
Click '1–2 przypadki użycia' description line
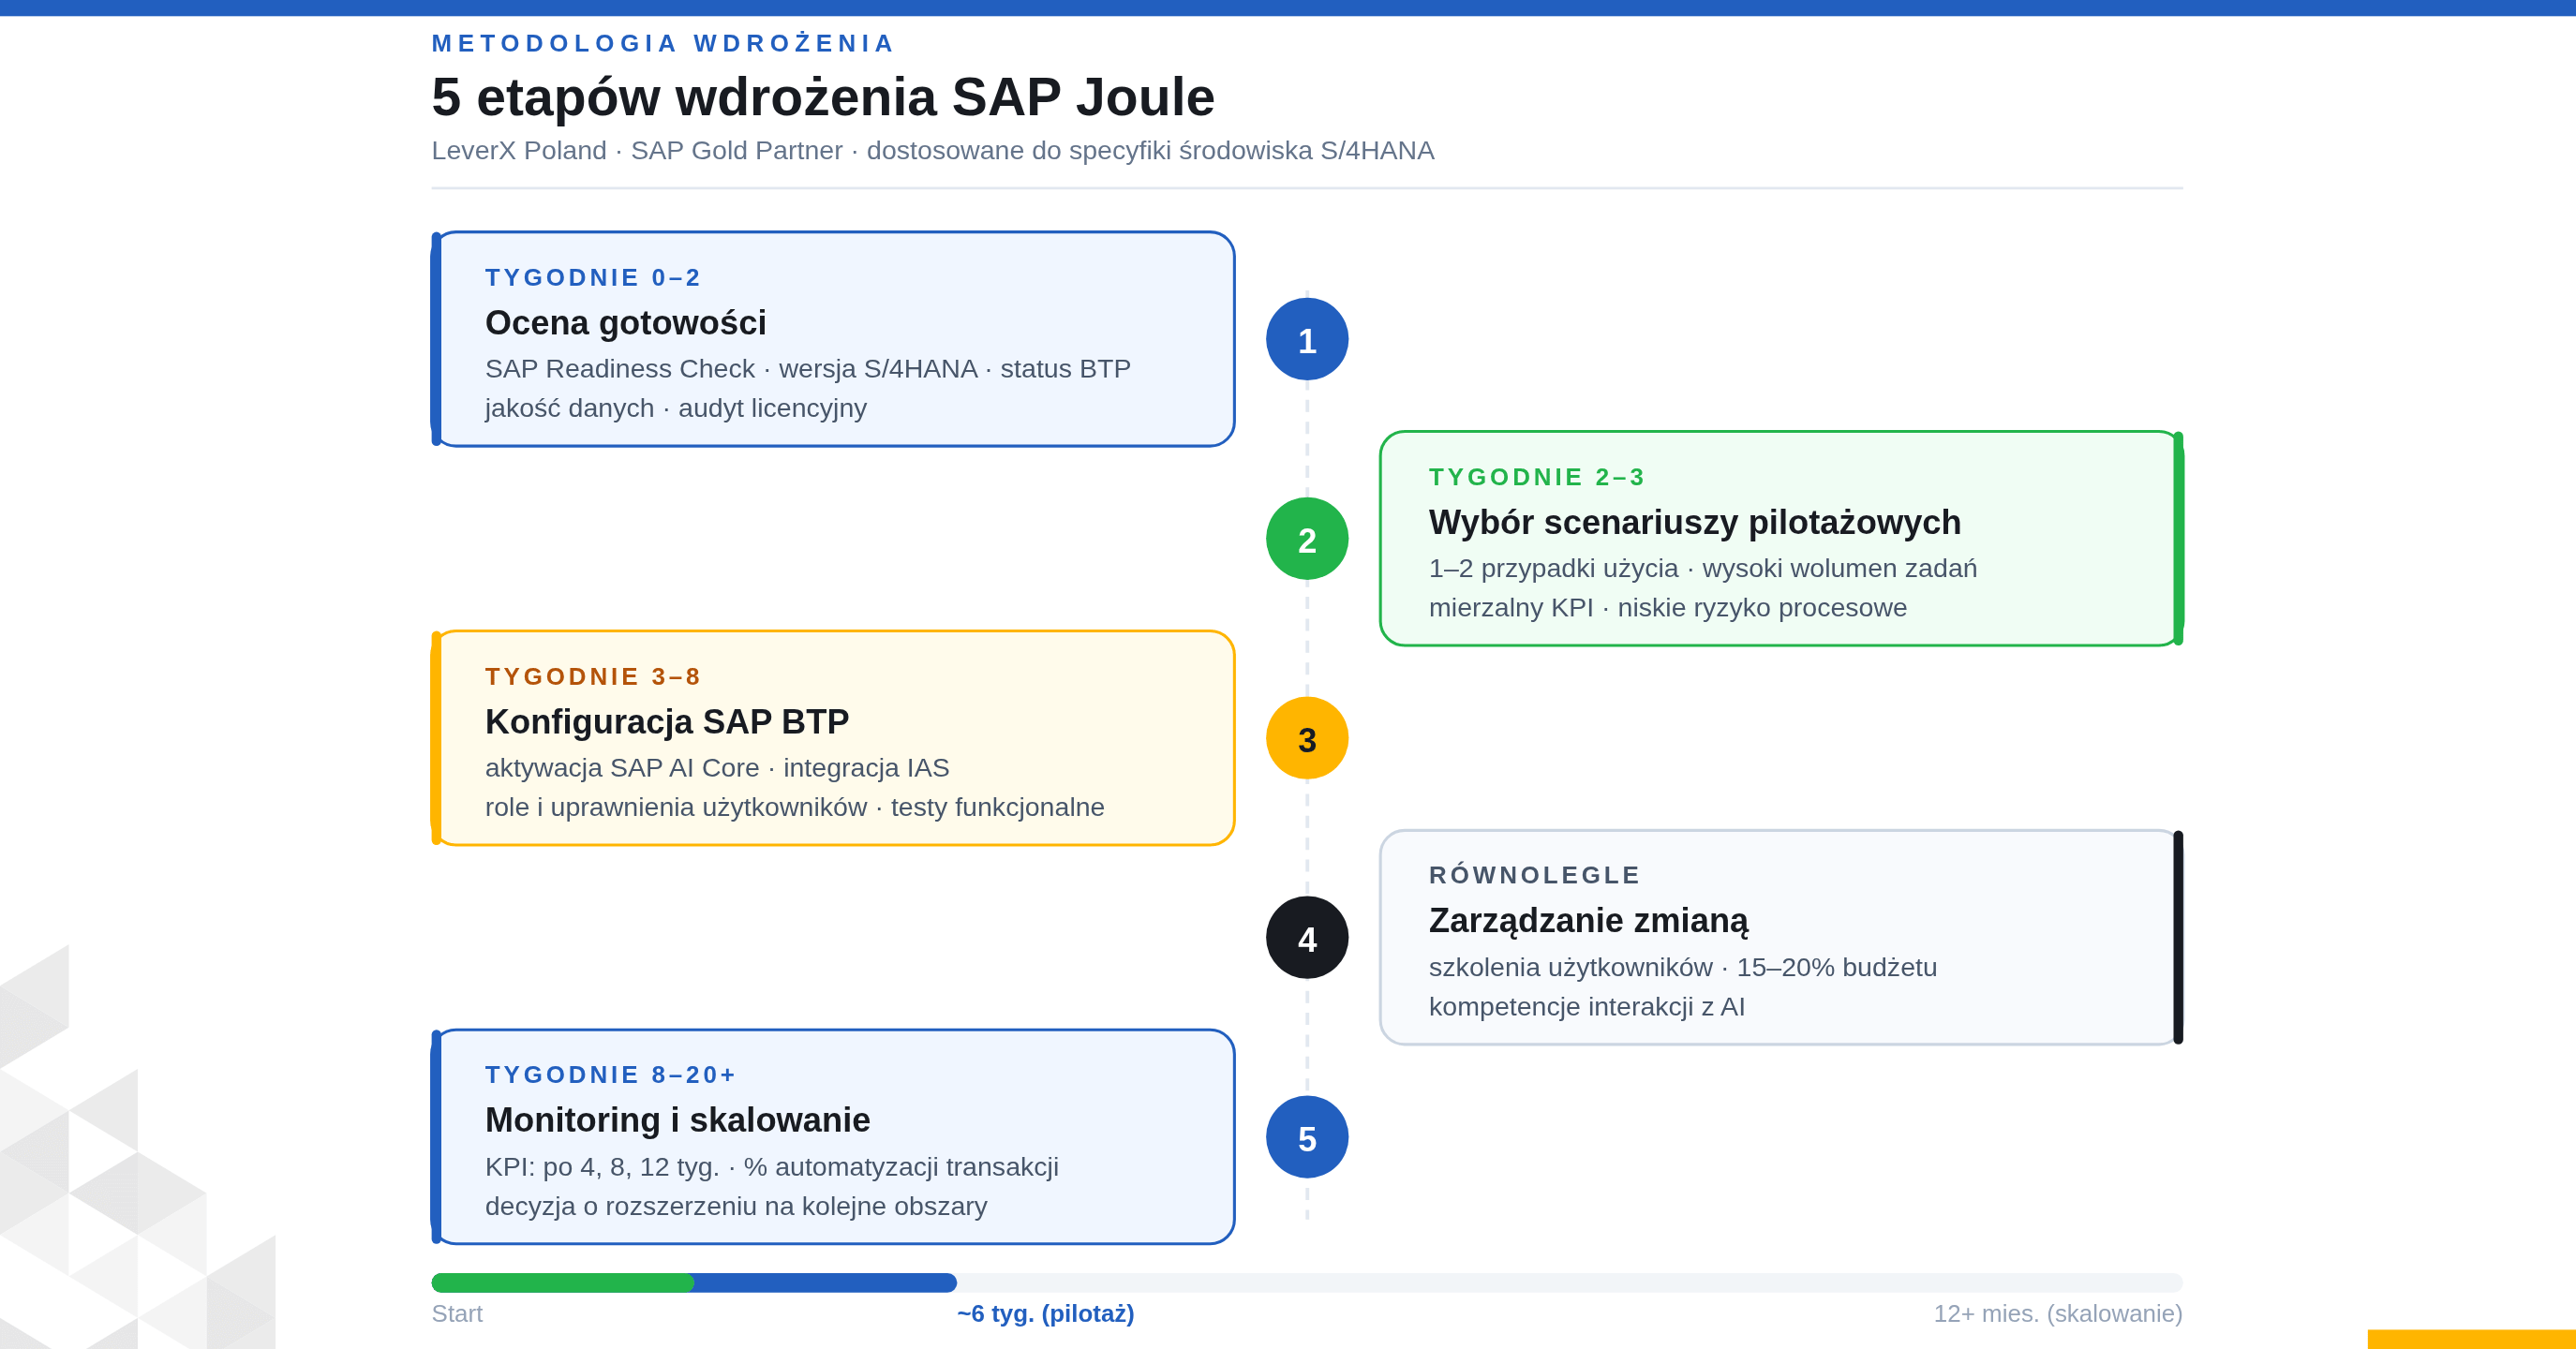(1703, 568)
